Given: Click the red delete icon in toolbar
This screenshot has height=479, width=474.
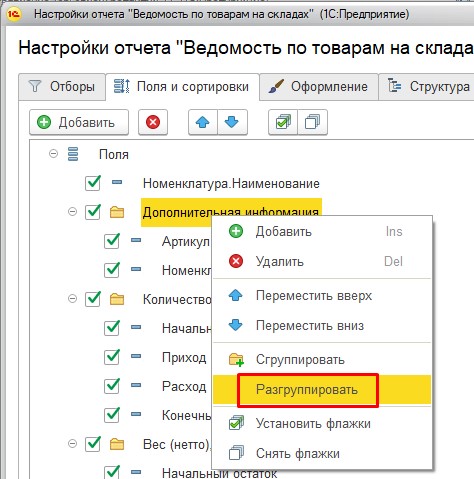Looking at the screenshot, I should coord(153,122).
